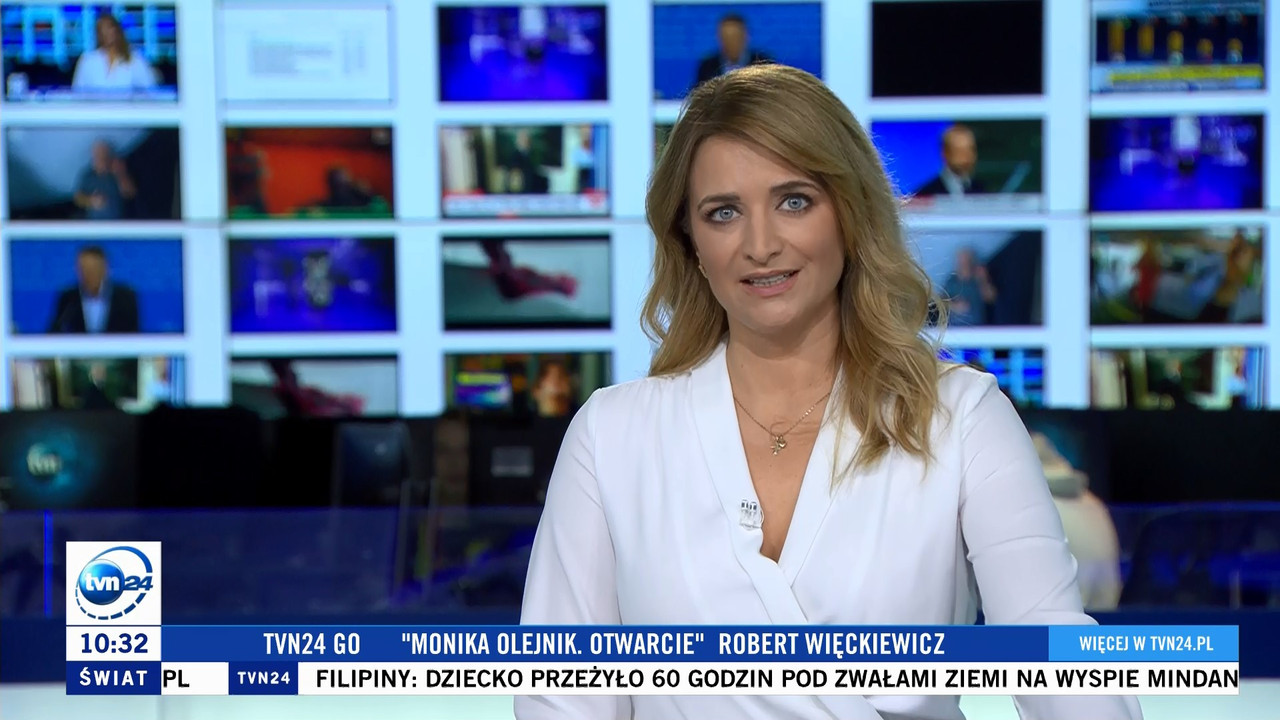Click the "MONIKA OLEJNIK. OTWARCIE" title text
Image resolution: width=1280 pixels, height=720 pixels.
coord(553,643)
